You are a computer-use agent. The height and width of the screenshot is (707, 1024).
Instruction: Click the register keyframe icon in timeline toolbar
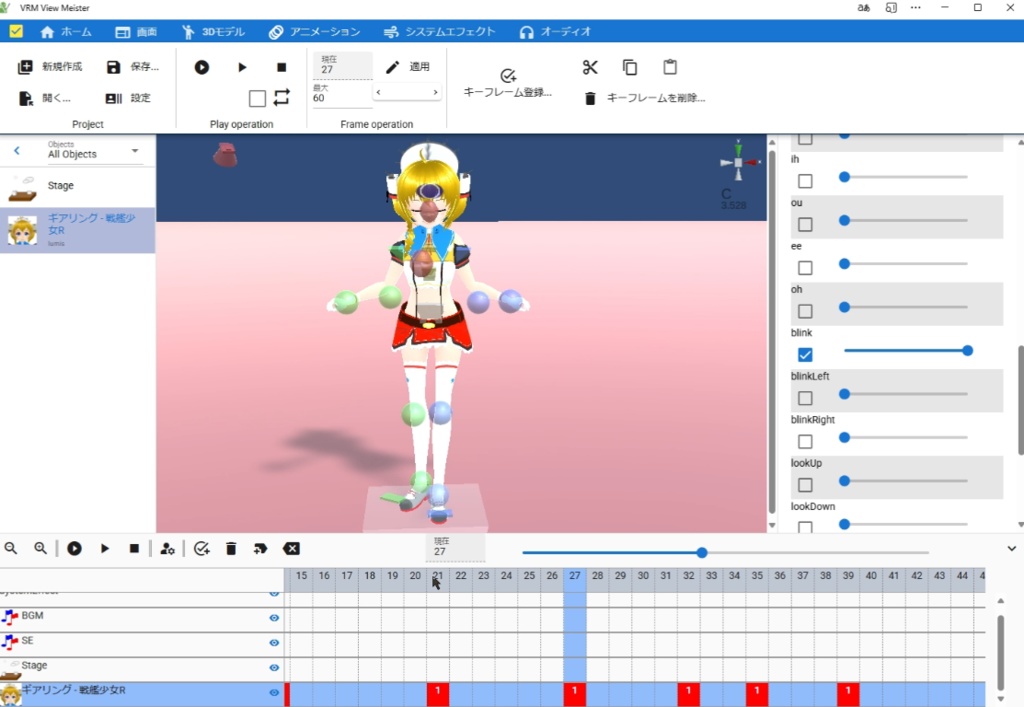pos(202,548)
